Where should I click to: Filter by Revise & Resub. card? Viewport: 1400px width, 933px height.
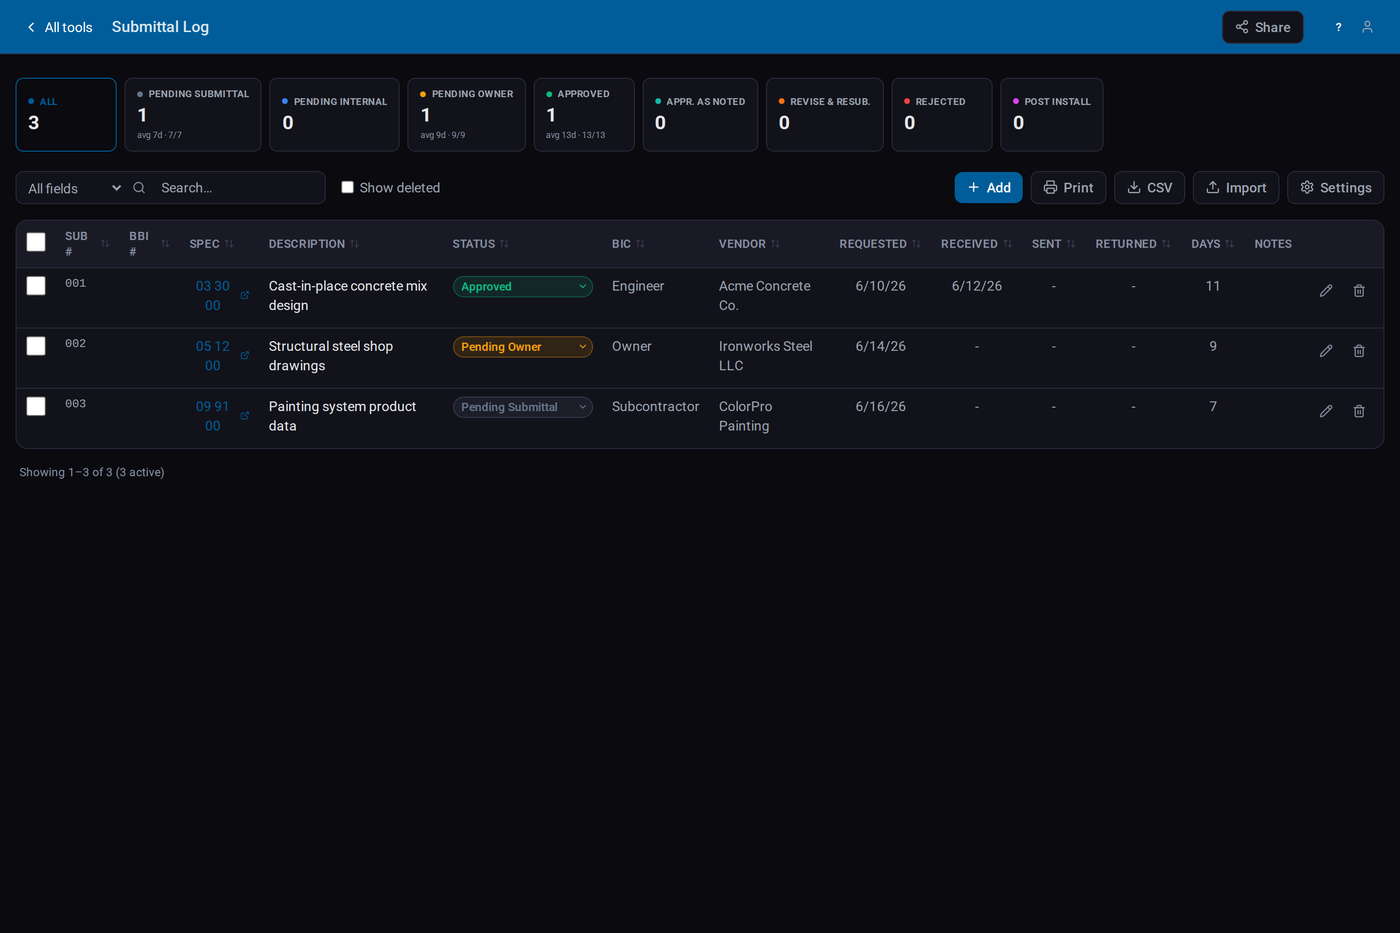click(825, 115)
